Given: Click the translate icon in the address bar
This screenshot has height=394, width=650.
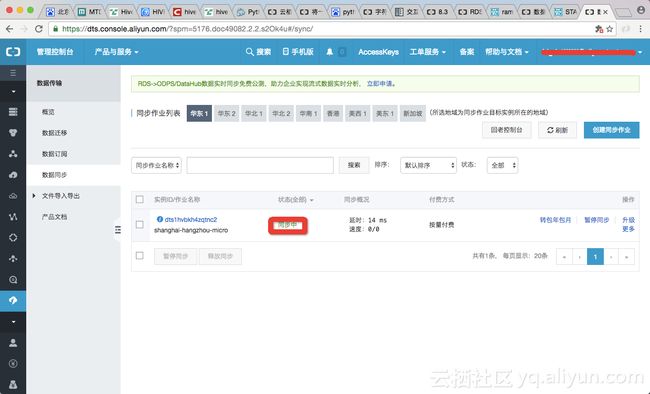Looking at the screenshot, I should (599, 29).
